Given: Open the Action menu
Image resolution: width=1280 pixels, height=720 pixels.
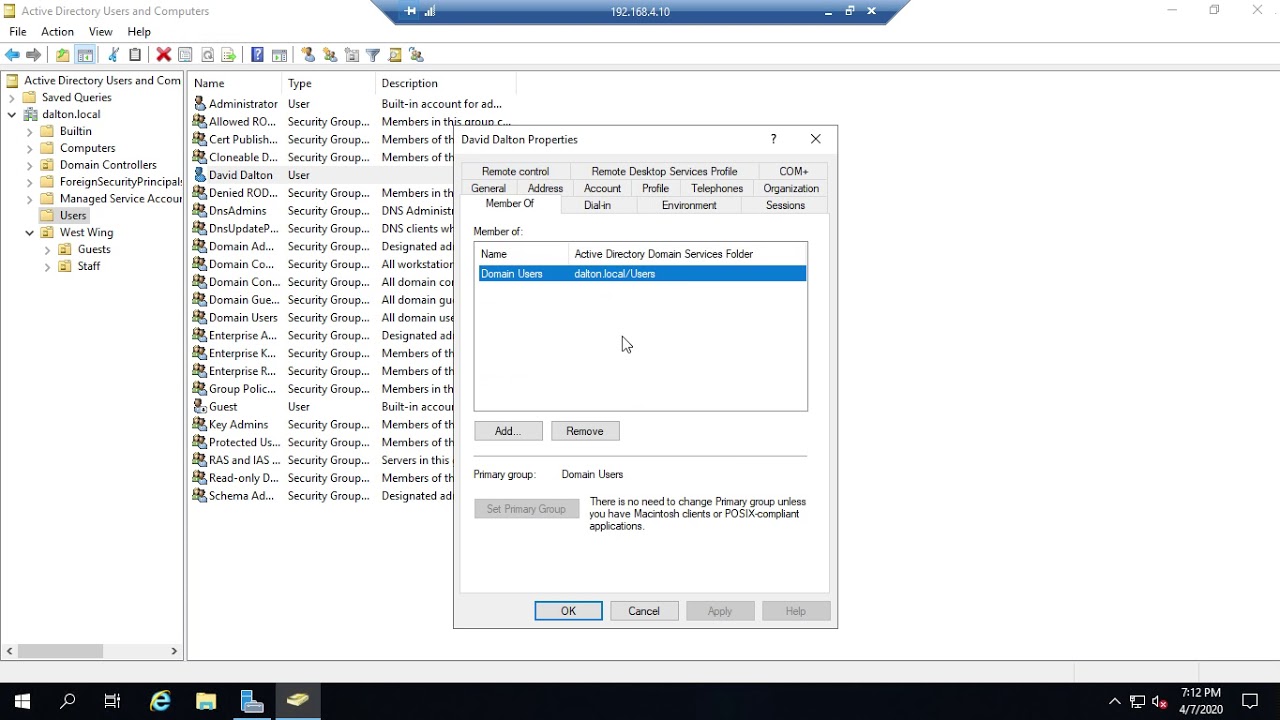Looking at the screenshot, I should click(x=58, y=32).
